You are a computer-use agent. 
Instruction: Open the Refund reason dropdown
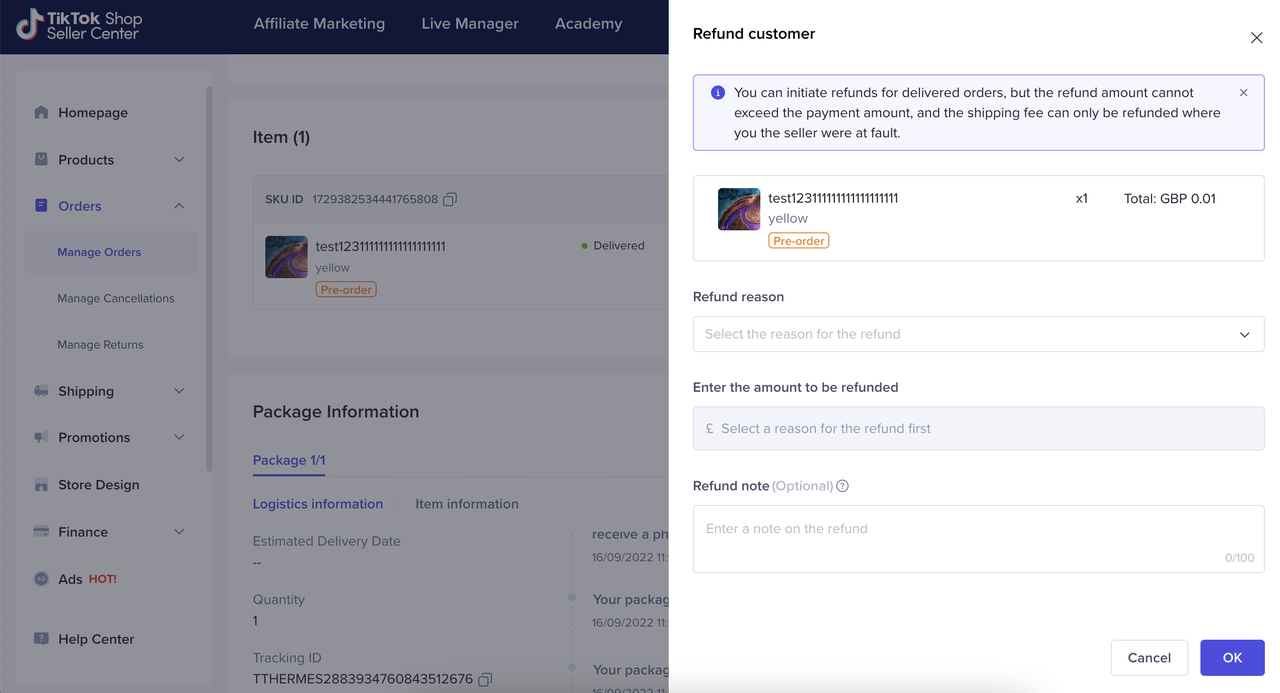(978, 334)
